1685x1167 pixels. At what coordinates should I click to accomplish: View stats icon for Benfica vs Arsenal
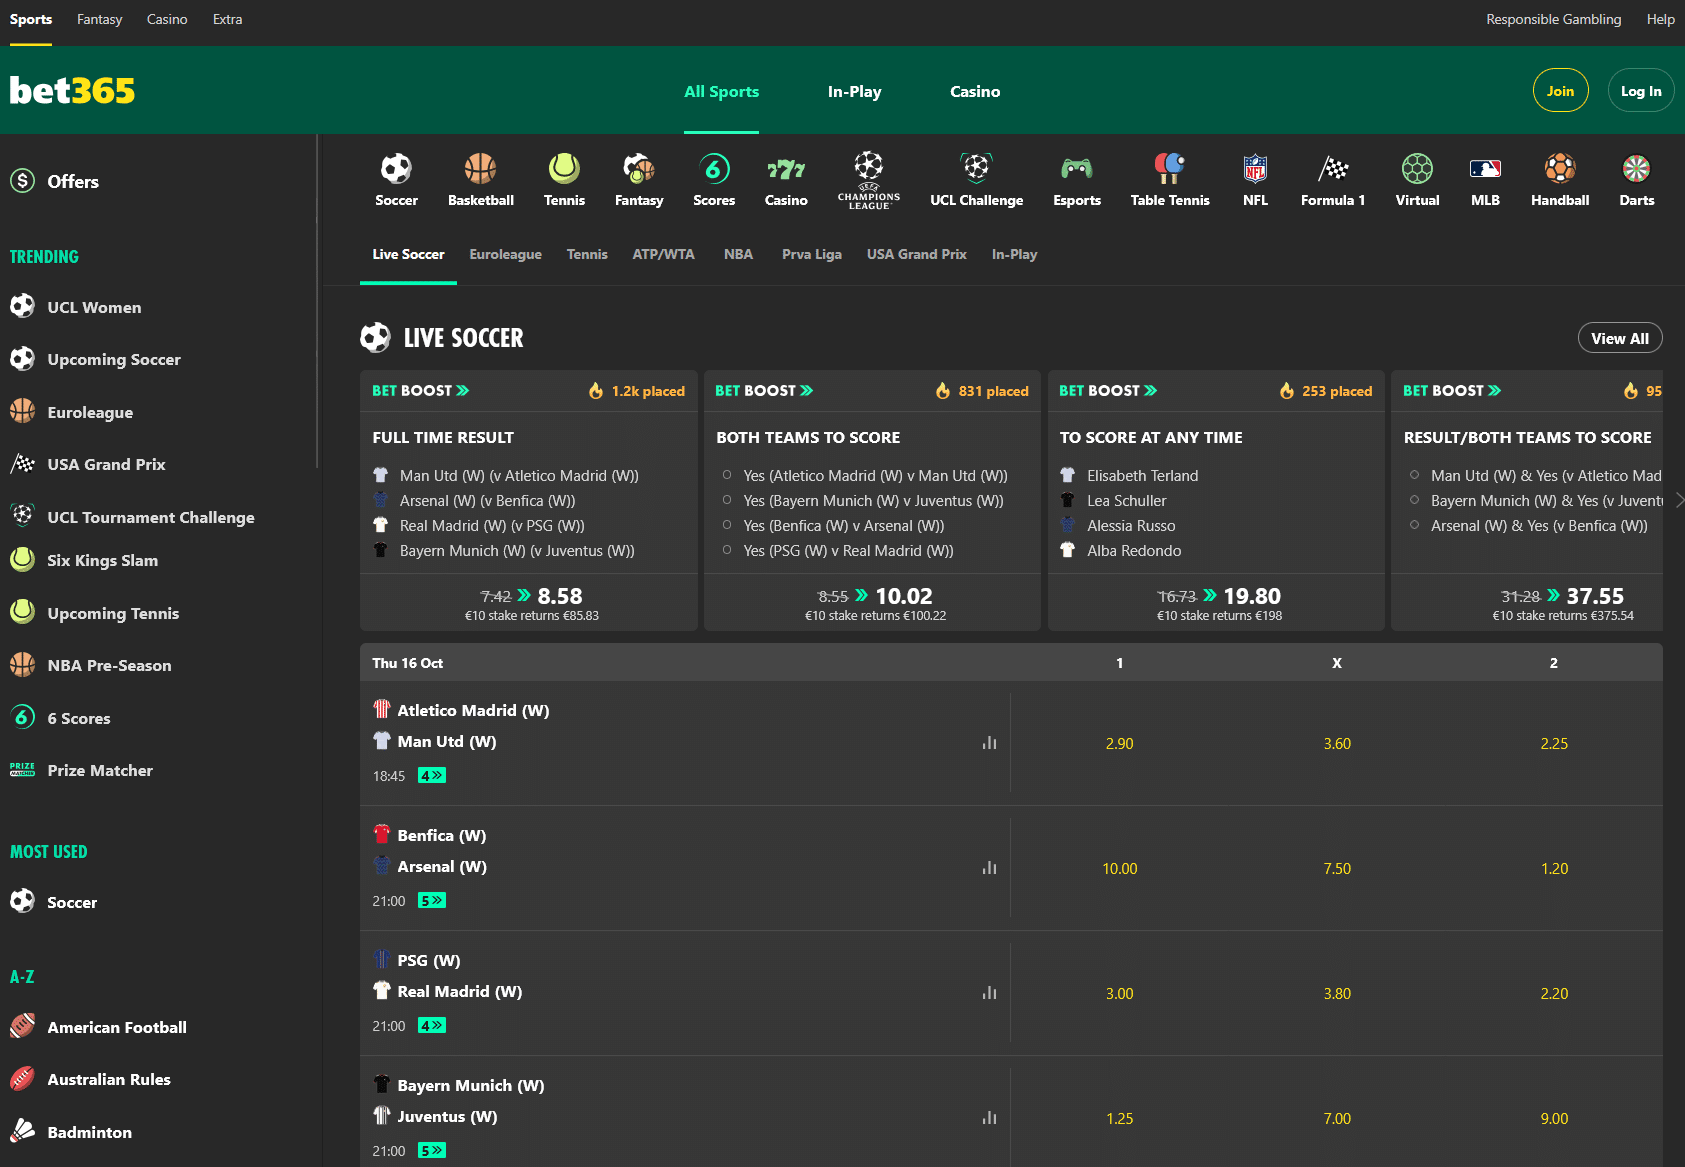point(989,868)
